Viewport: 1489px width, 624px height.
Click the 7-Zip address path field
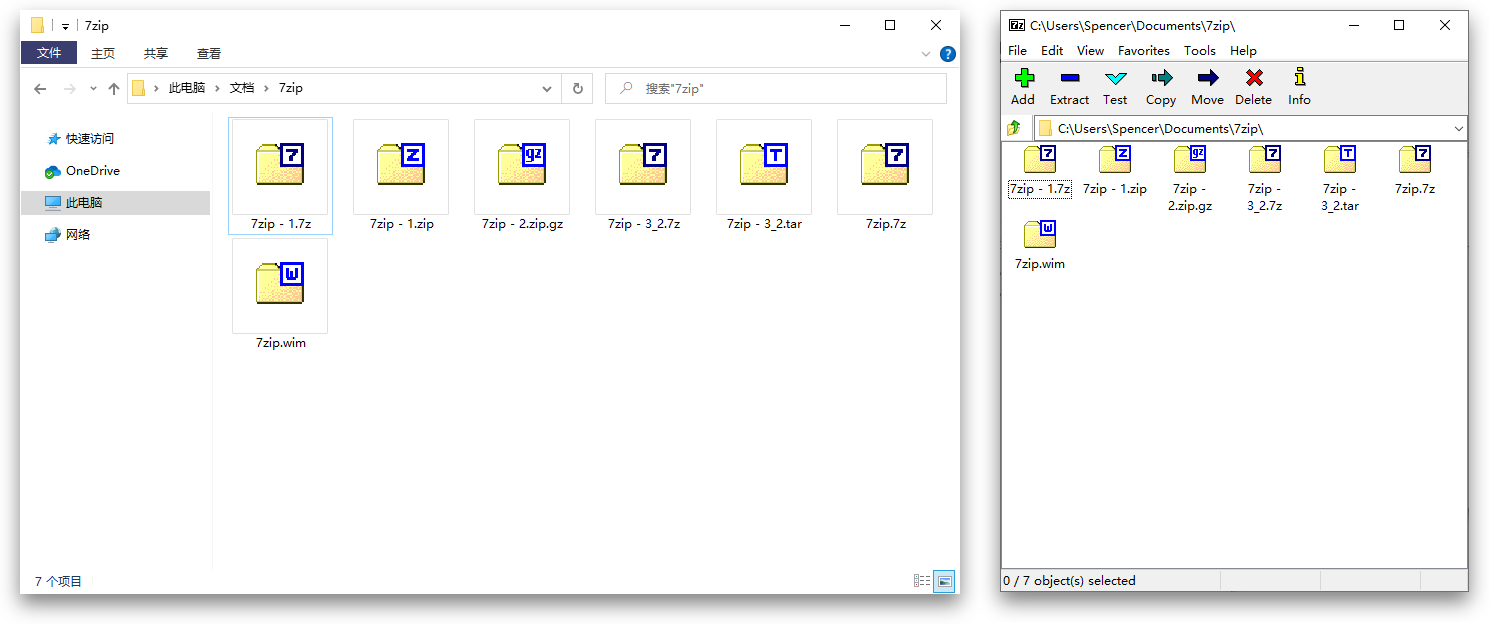click(1250, 128)
